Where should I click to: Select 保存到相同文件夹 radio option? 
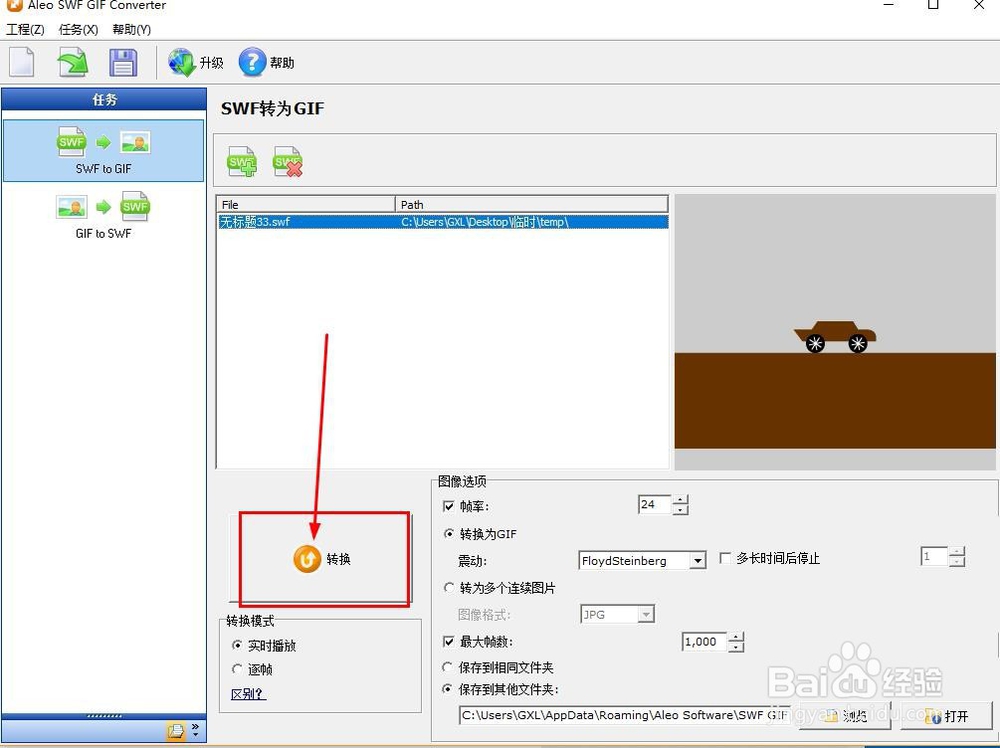(x=448, y=667)
